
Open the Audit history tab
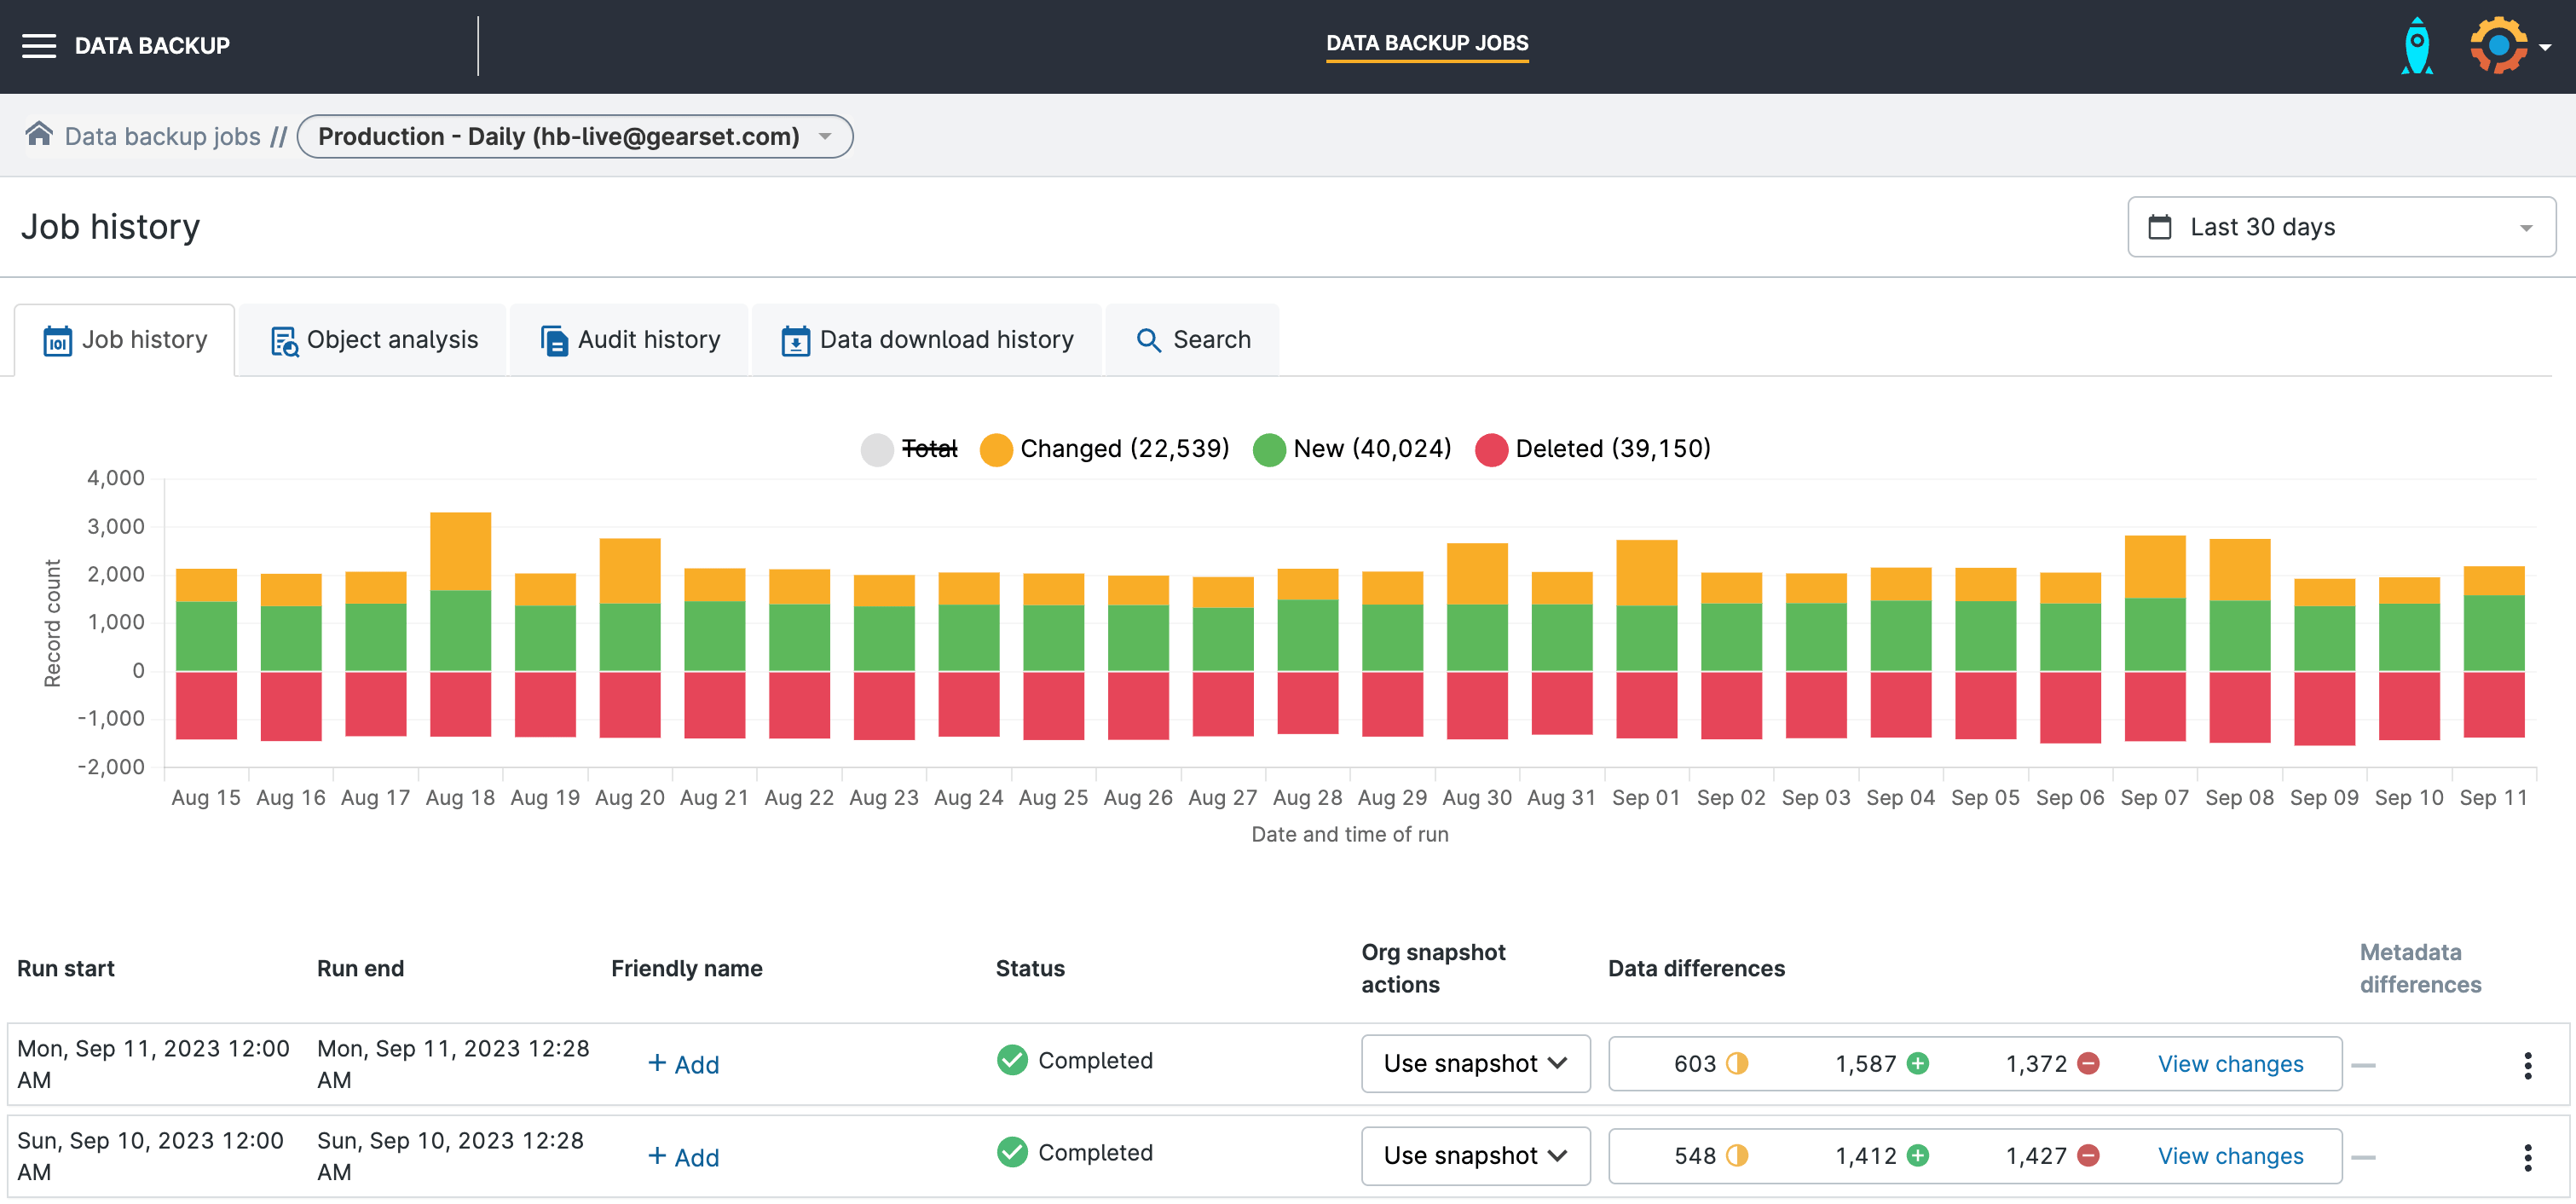click(x=630, y=340)
